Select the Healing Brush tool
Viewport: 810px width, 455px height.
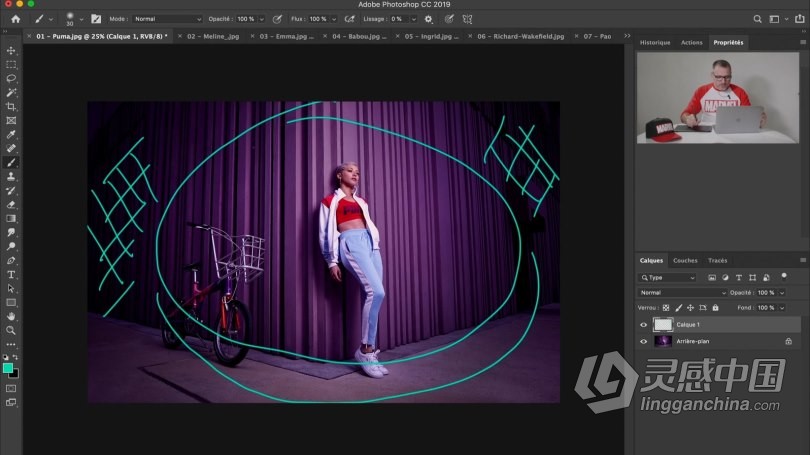[x=11, y=148]
